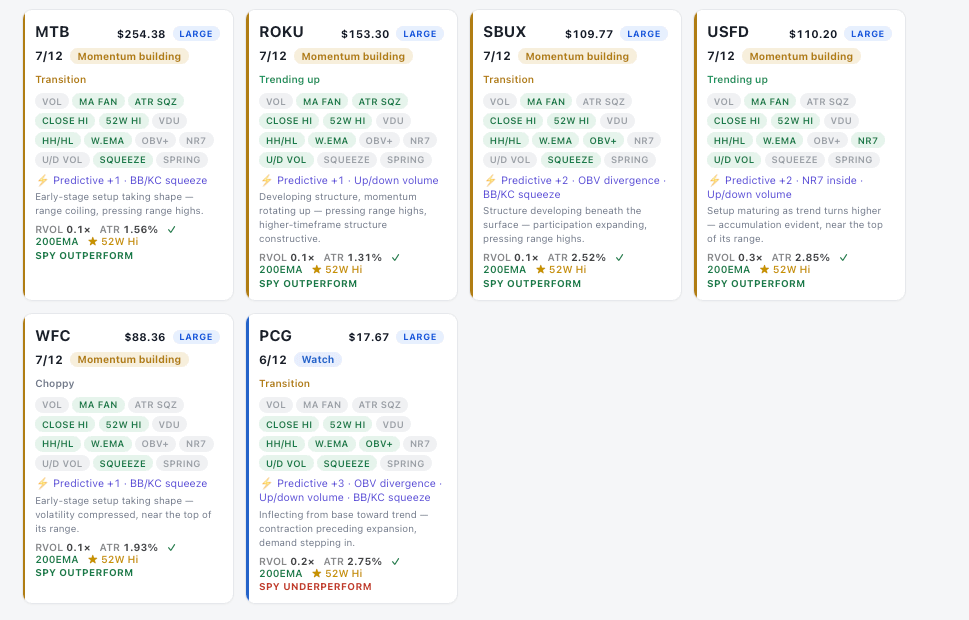Click the 6/12 score on PCG card
The width and height of the screenshot is (969, 620).
click(273, 360)
